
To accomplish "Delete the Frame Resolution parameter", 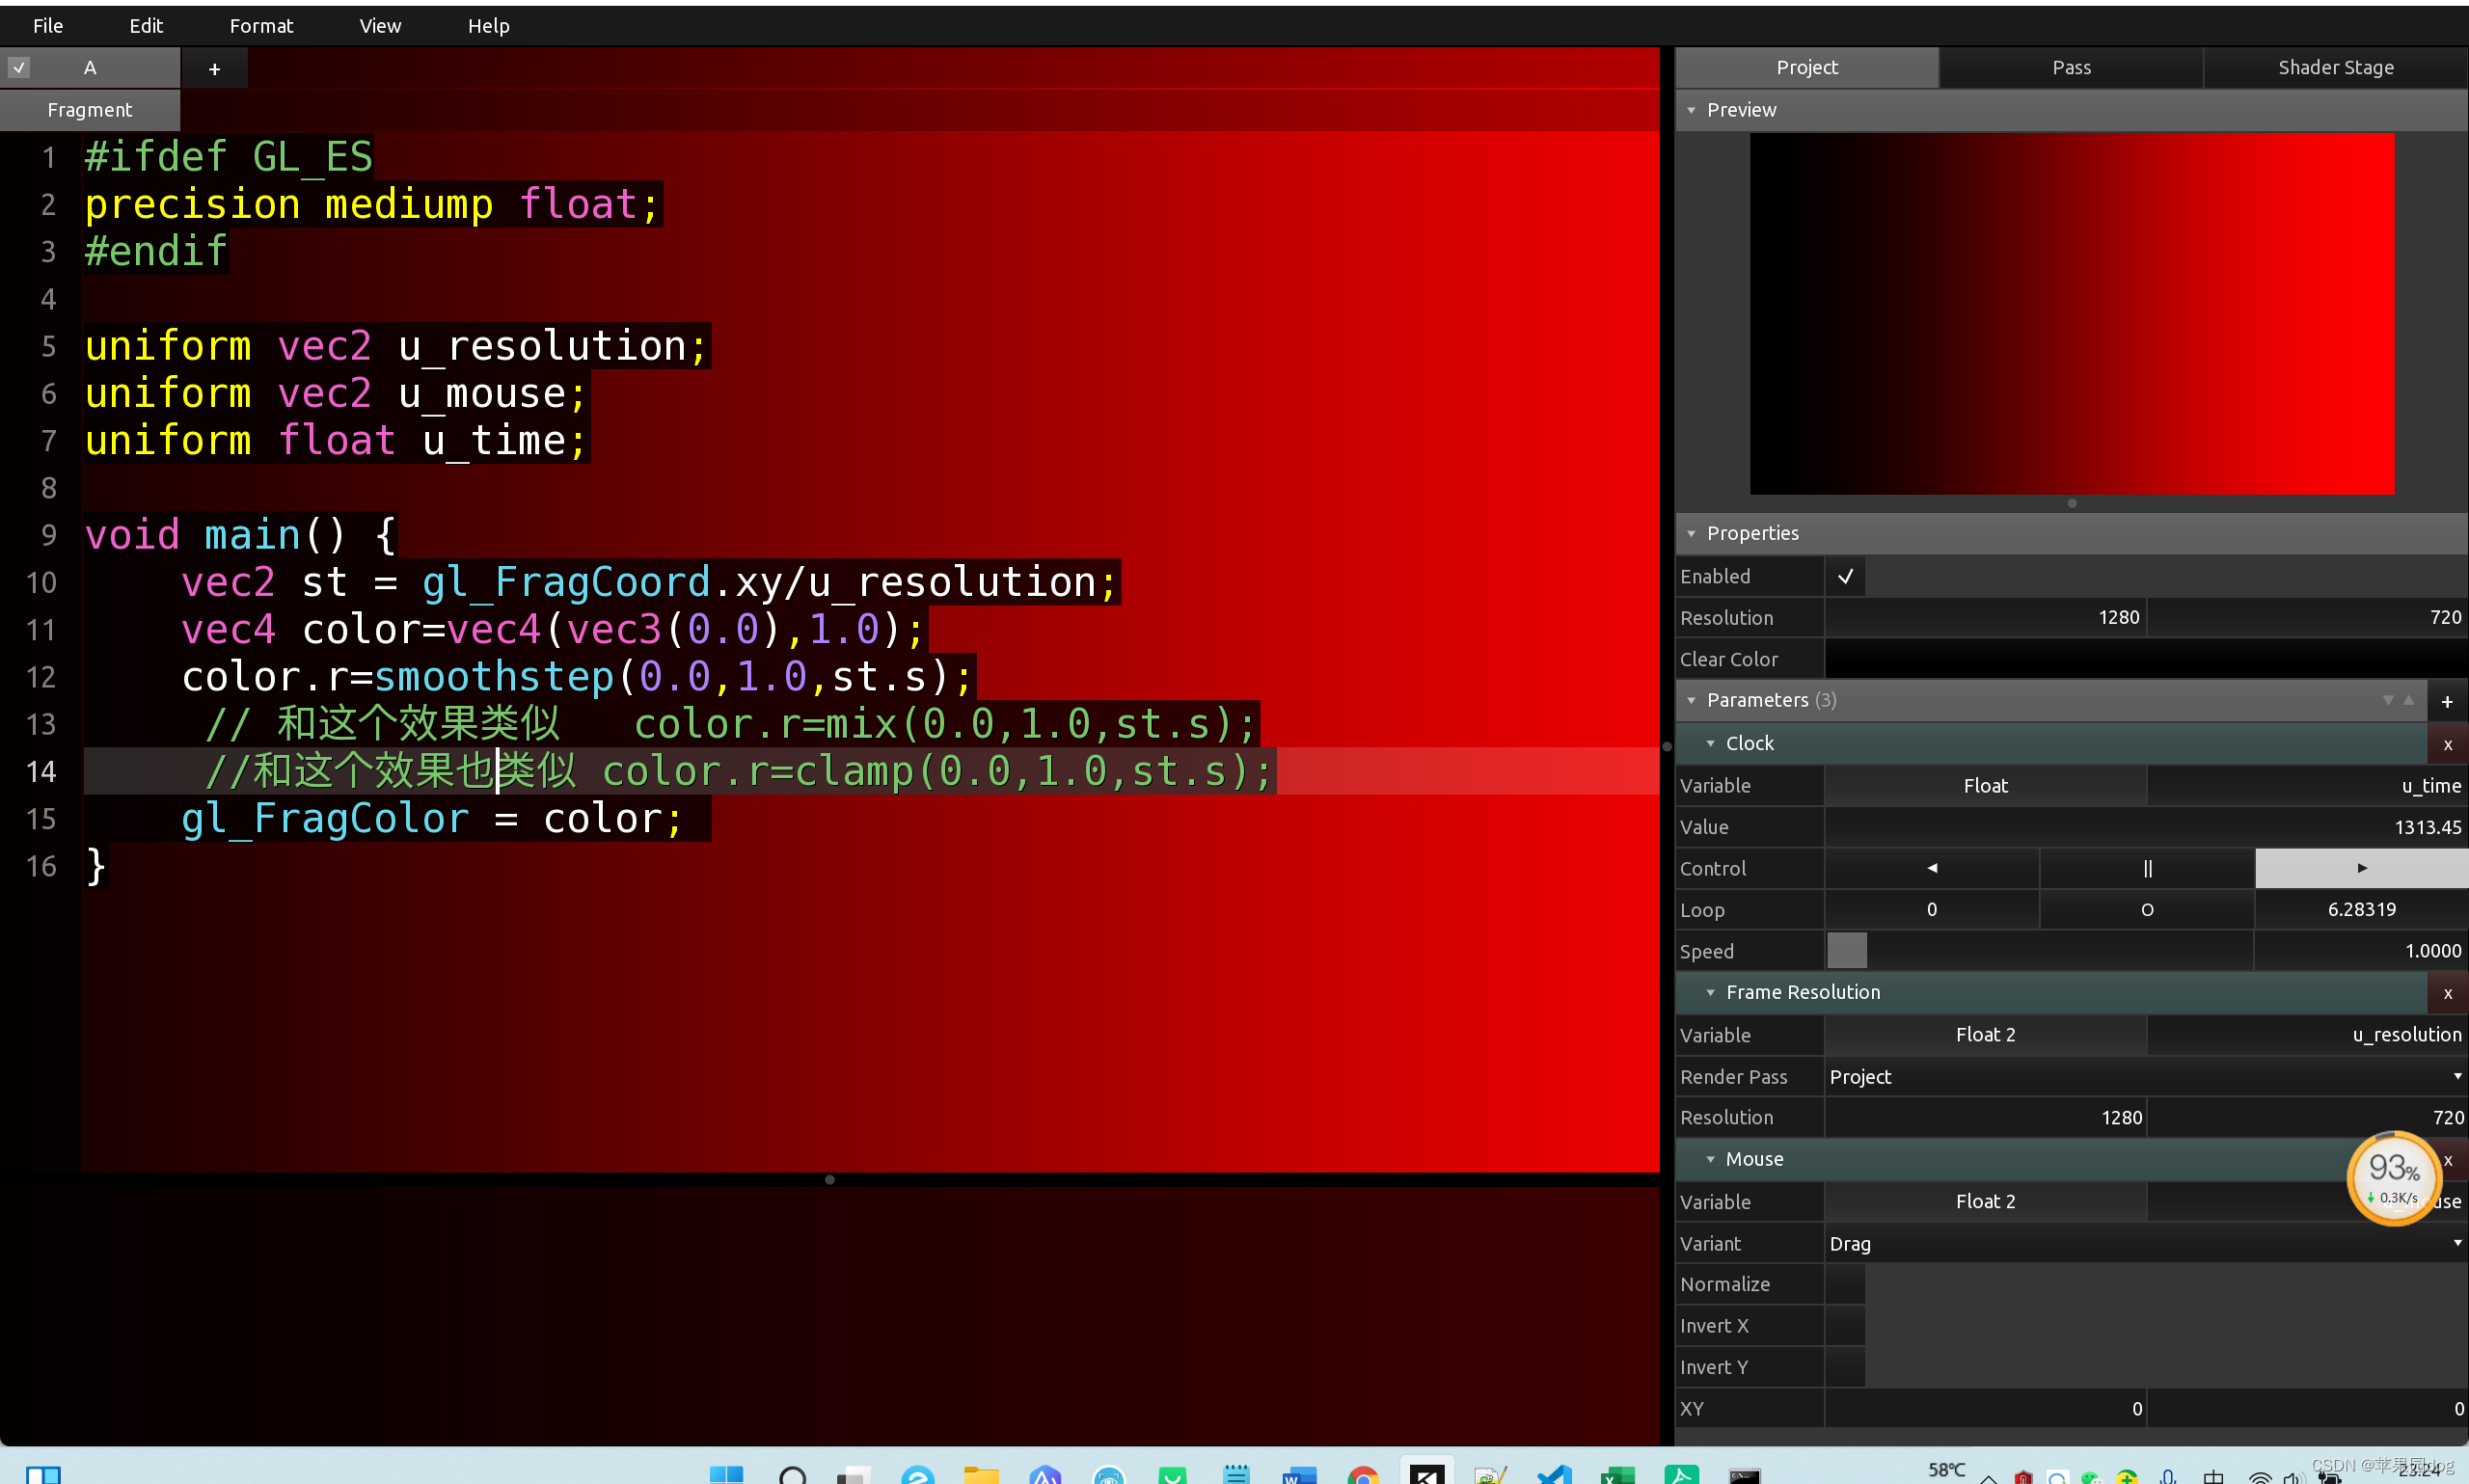I will click(x=2447, y=993).
